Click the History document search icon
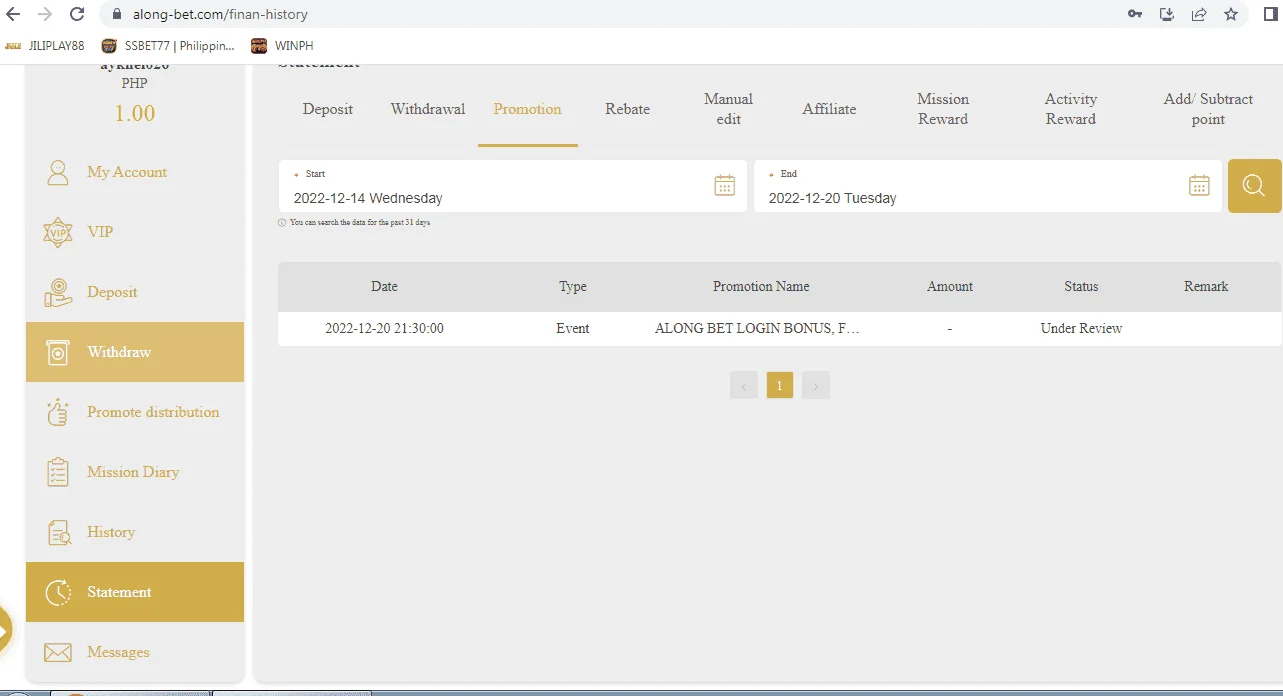Screen dimensions: 1283x696 point(58,532)
